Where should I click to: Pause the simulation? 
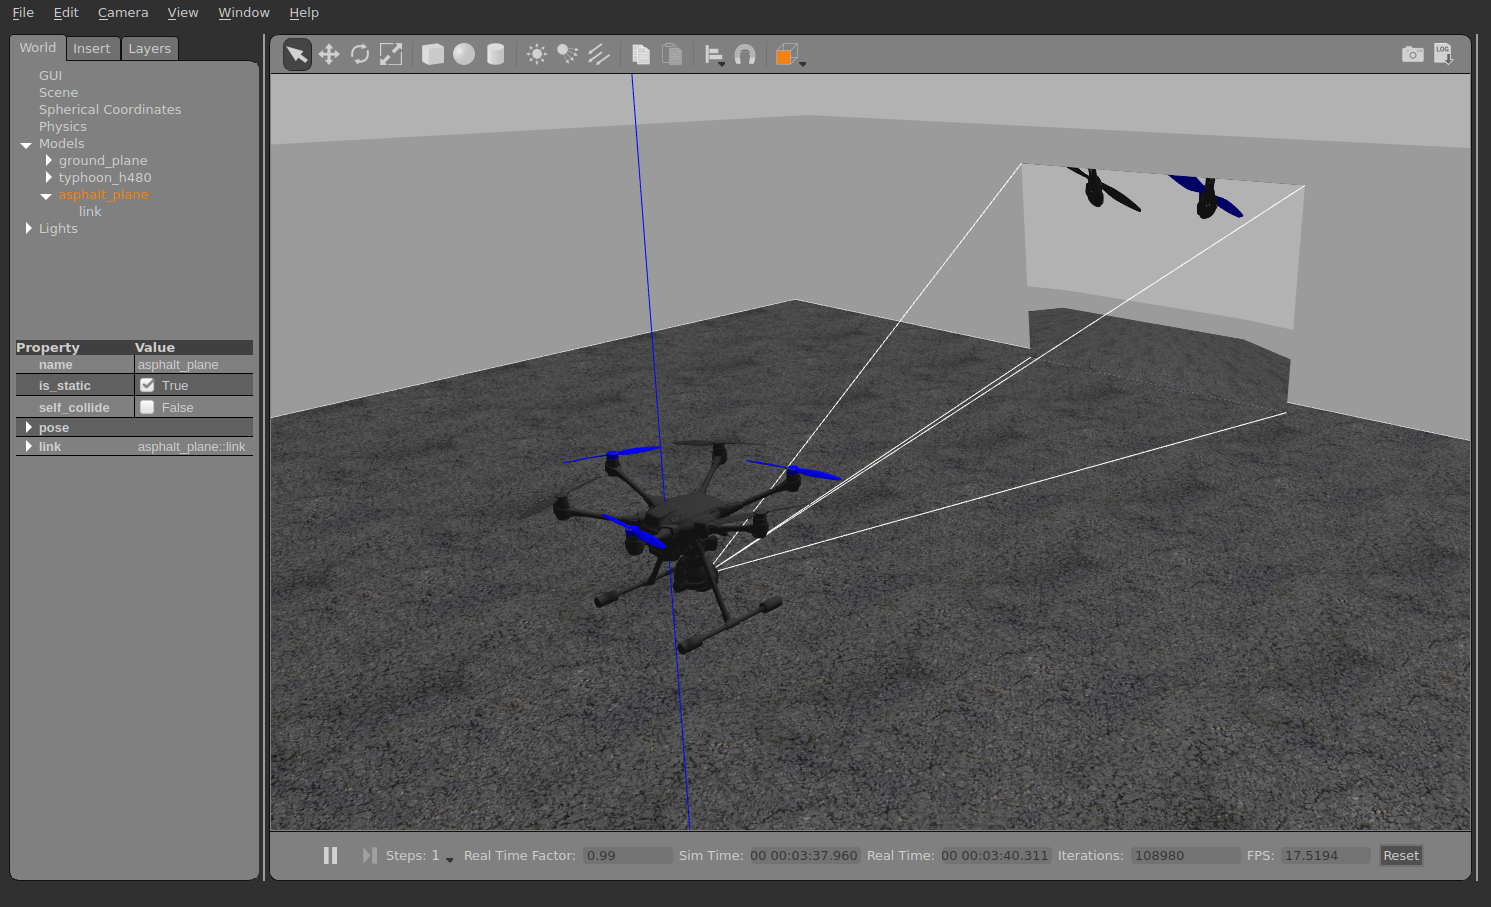point(331,855)
